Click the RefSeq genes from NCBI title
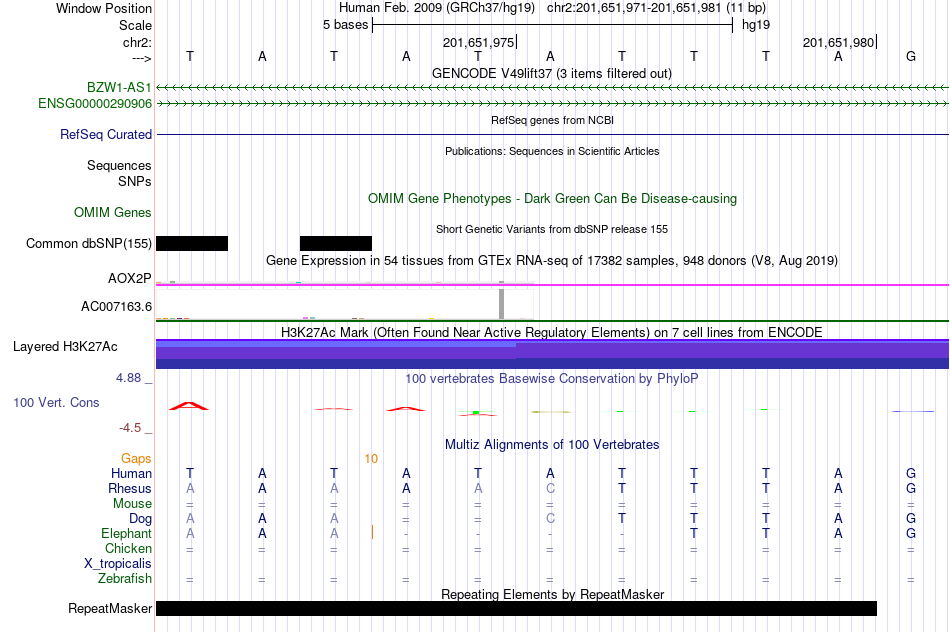The height and width of the screenshot is (632, 950). pyautogui.click(x=553, y=120)
